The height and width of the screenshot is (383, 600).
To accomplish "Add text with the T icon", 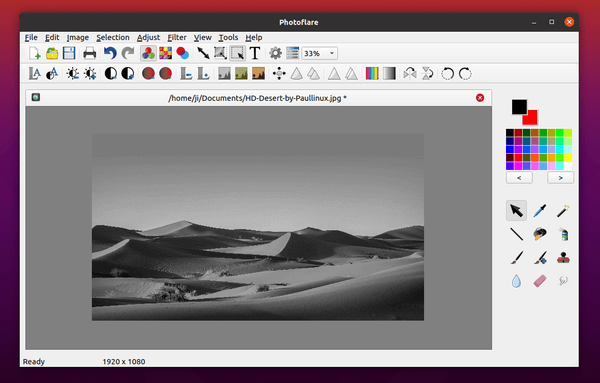I will coord(255,53).
